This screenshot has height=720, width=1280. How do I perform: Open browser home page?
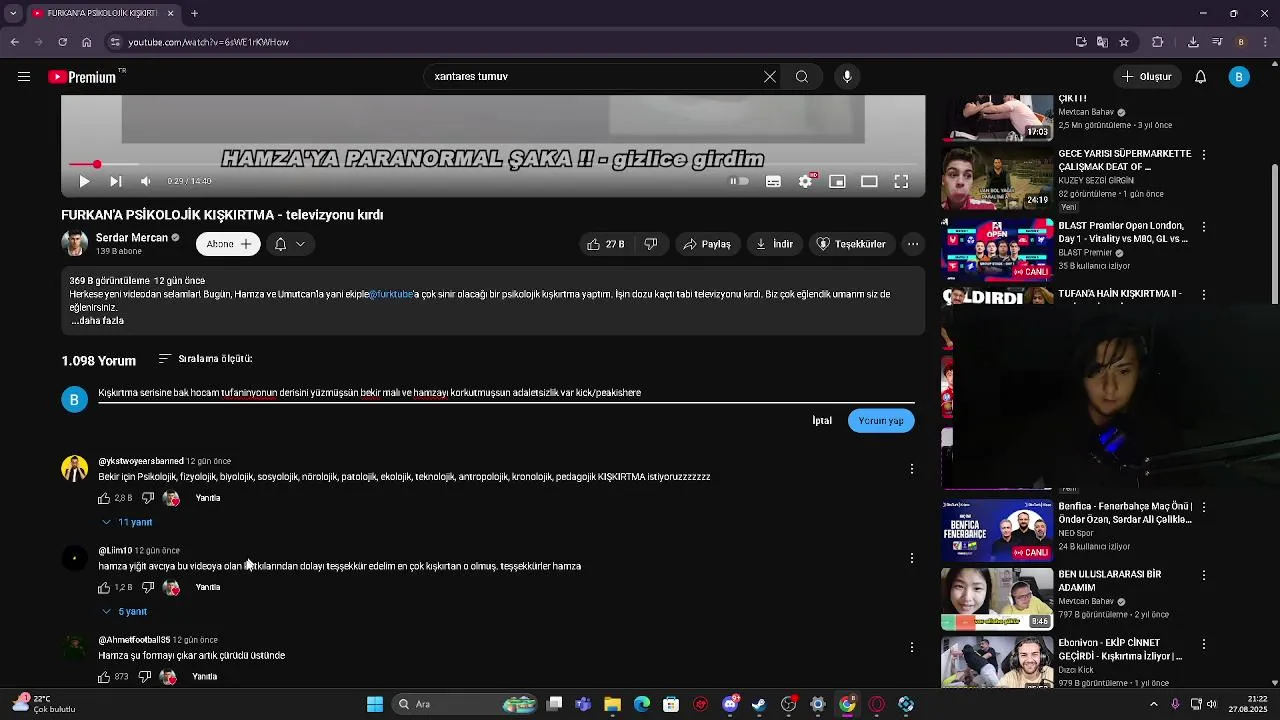(x=86, y=42)
